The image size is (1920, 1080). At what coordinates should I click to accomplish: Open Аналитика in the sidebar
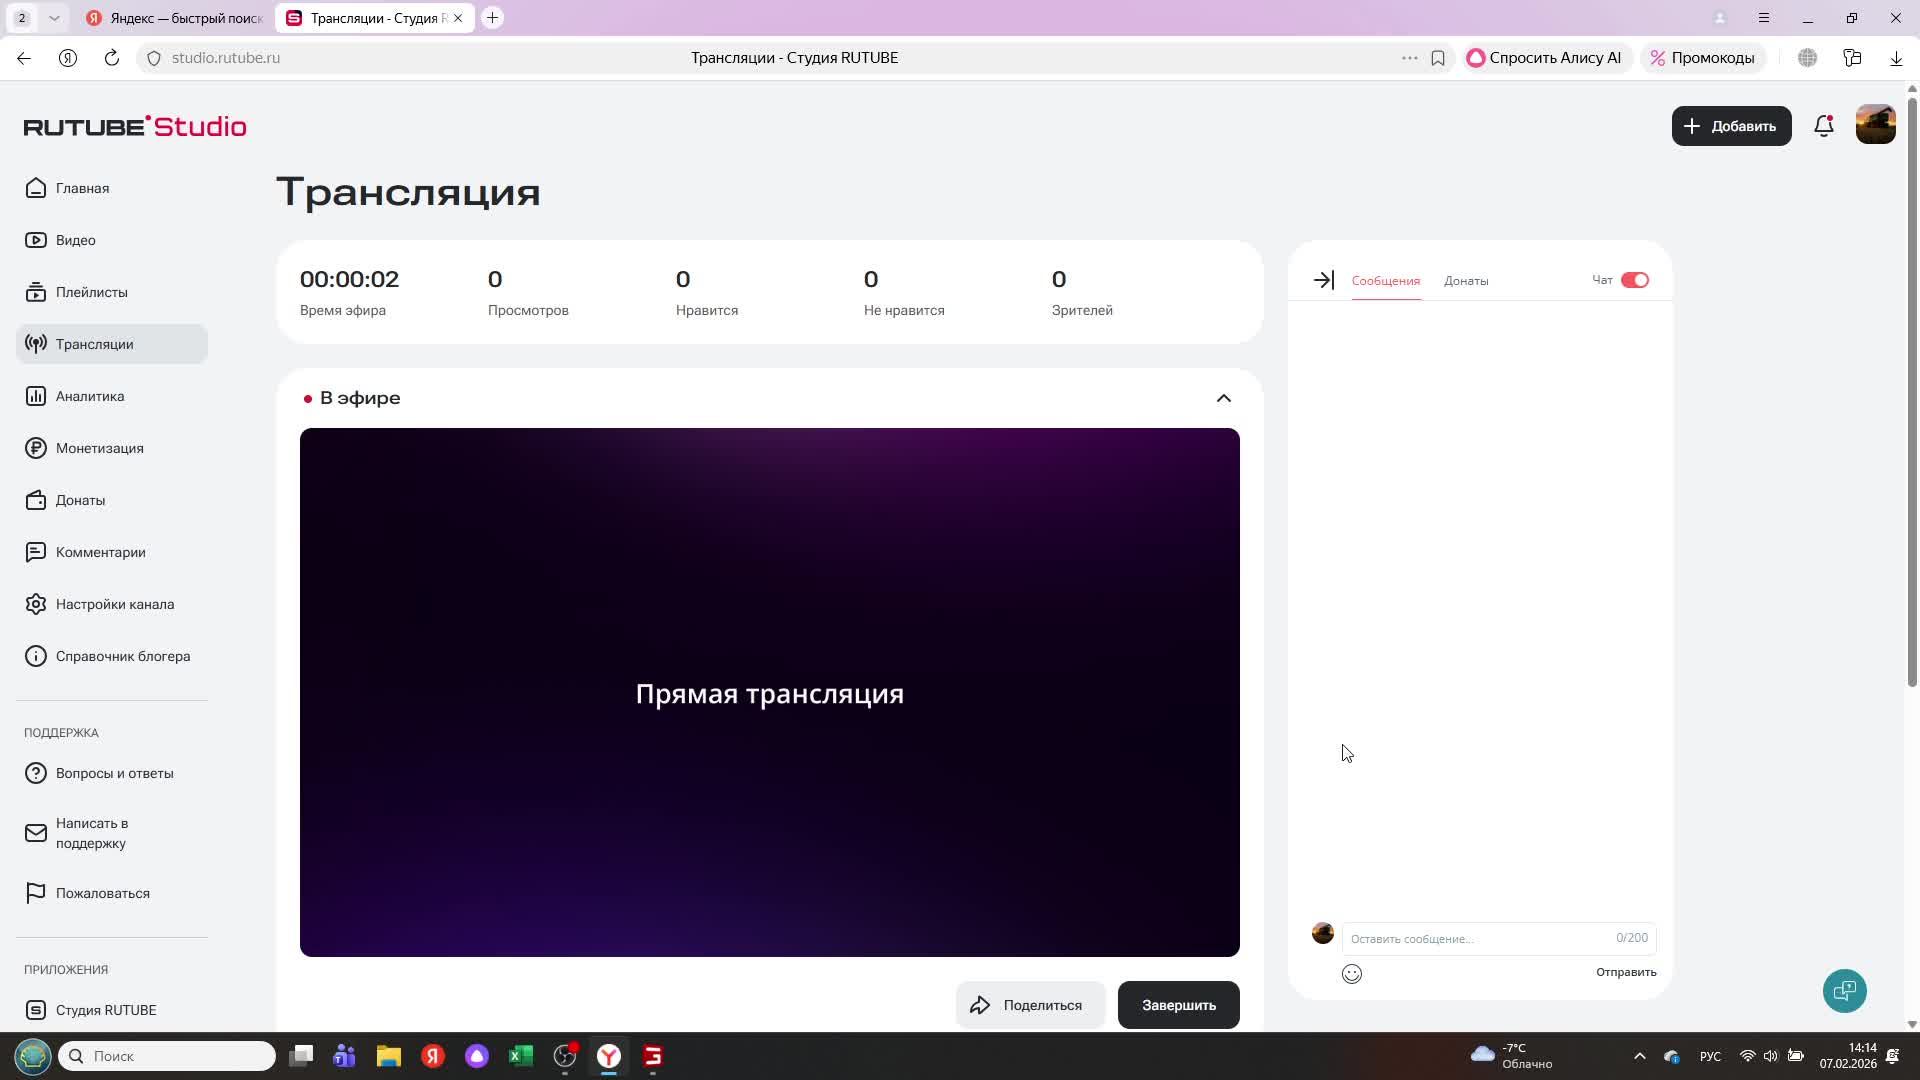point(89,396)
